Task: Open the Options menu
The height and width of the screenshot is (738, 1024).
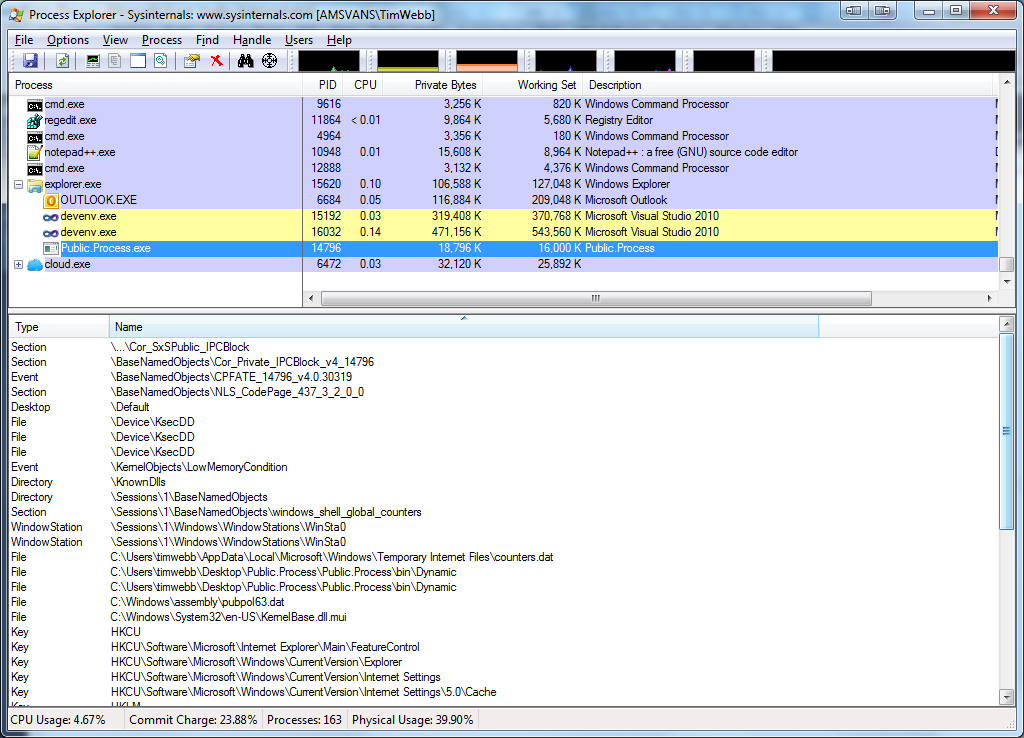Action: click(x=67, y=39)
